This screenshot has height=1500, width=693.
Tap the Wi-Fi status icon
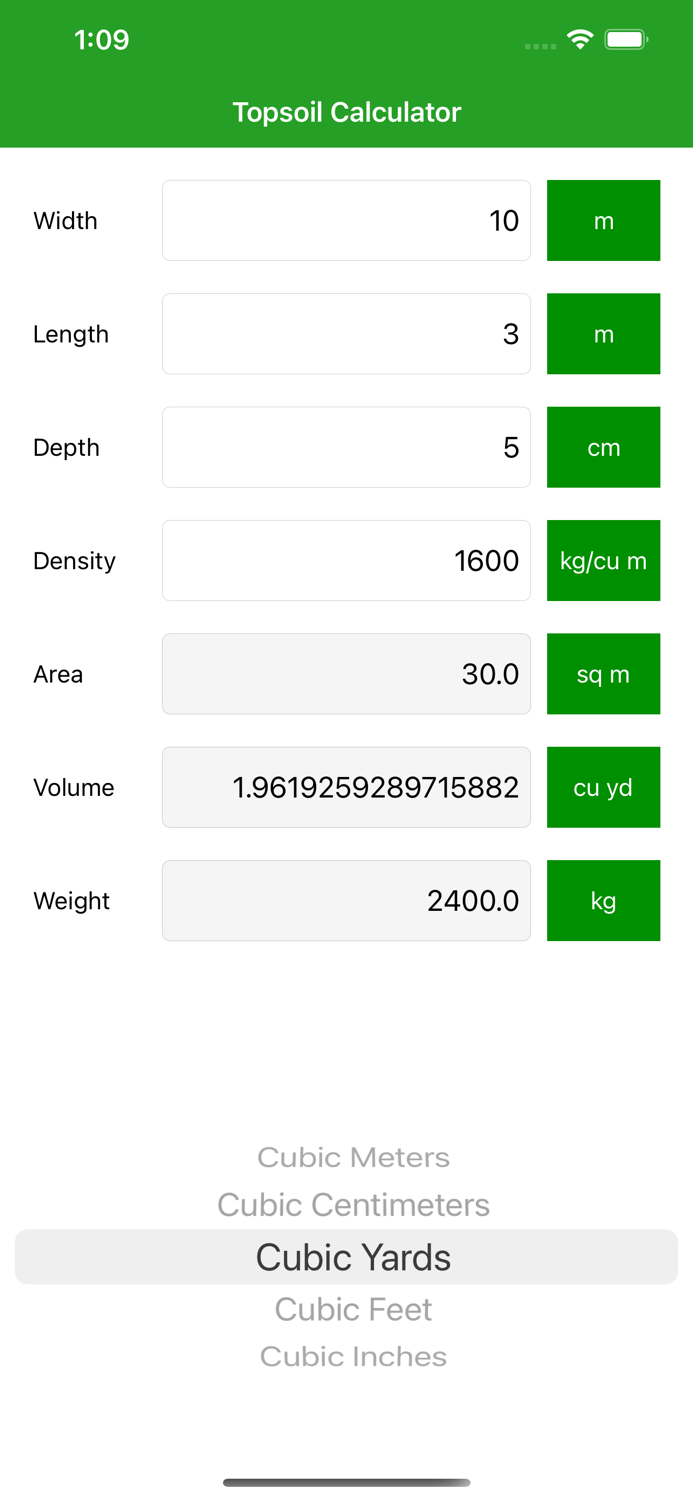581,40
